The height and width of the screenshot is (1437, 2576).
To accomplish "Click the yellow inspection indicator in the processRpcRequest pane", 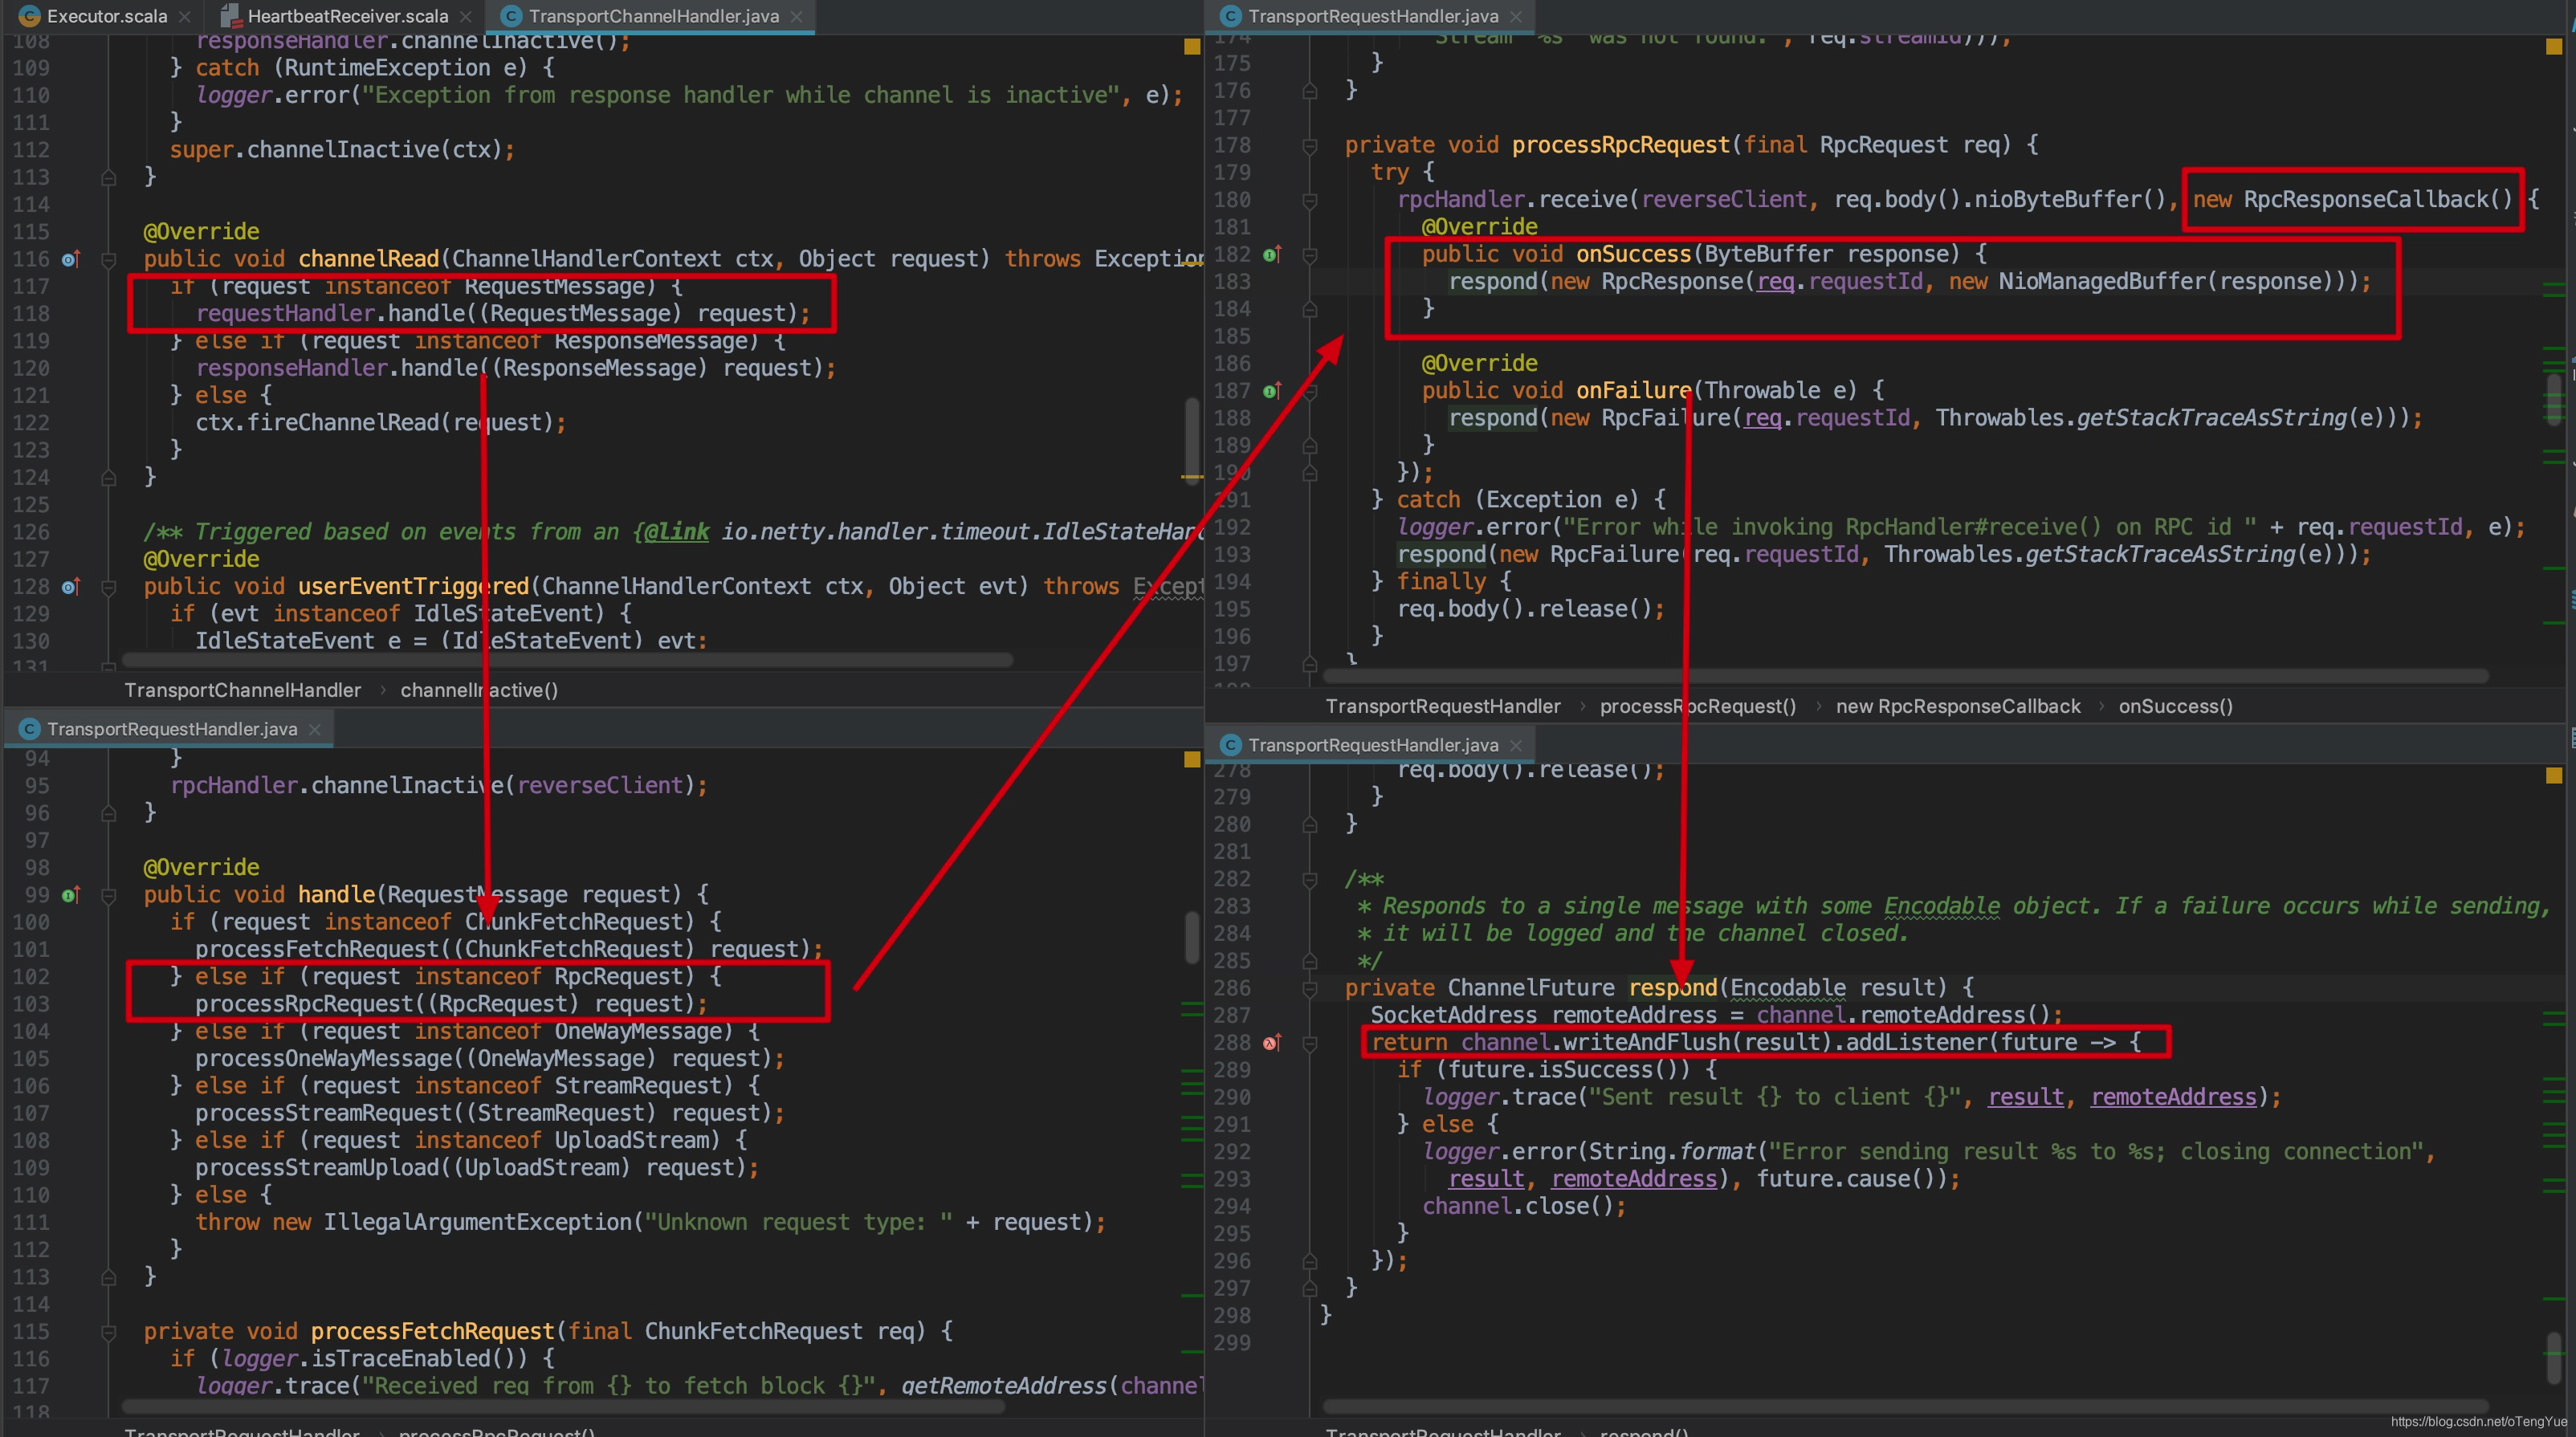I will 2553,46.
